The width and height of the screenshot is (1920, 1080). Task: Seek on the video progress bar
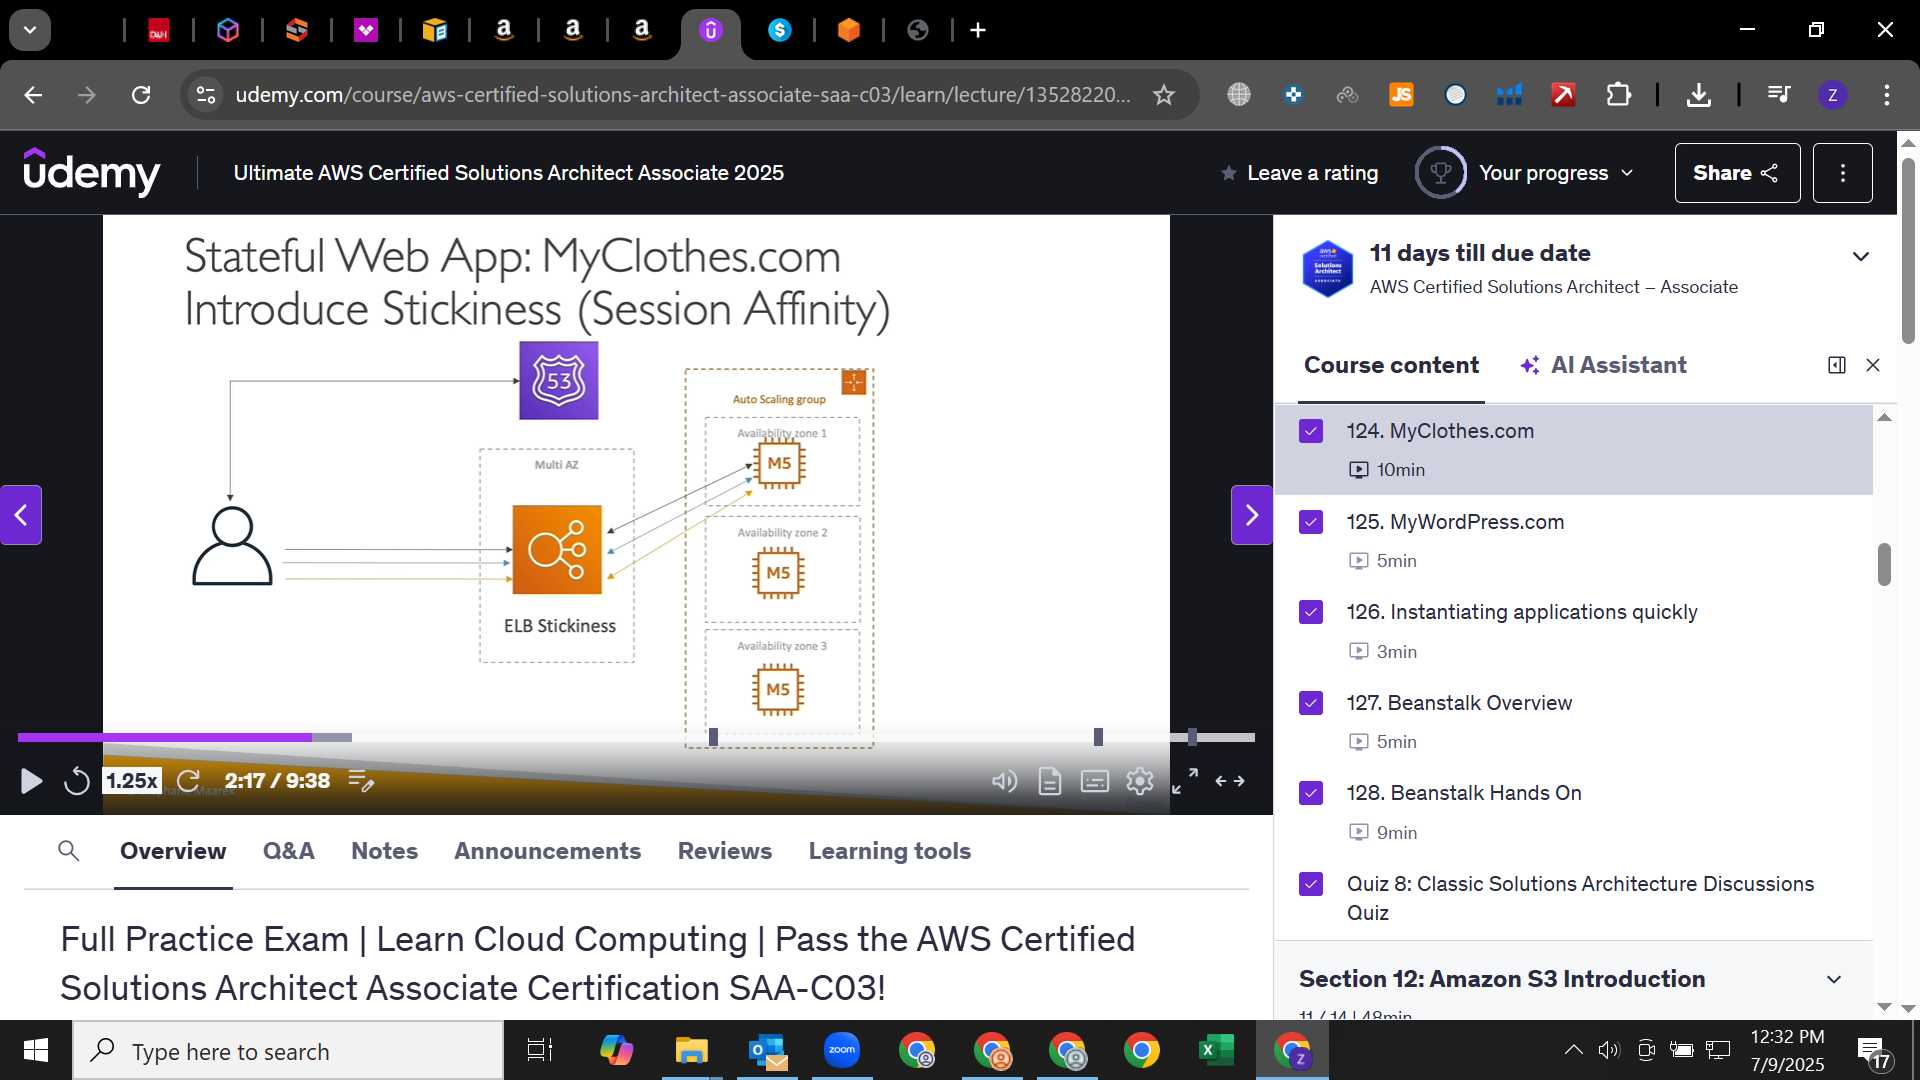(636, 737)
